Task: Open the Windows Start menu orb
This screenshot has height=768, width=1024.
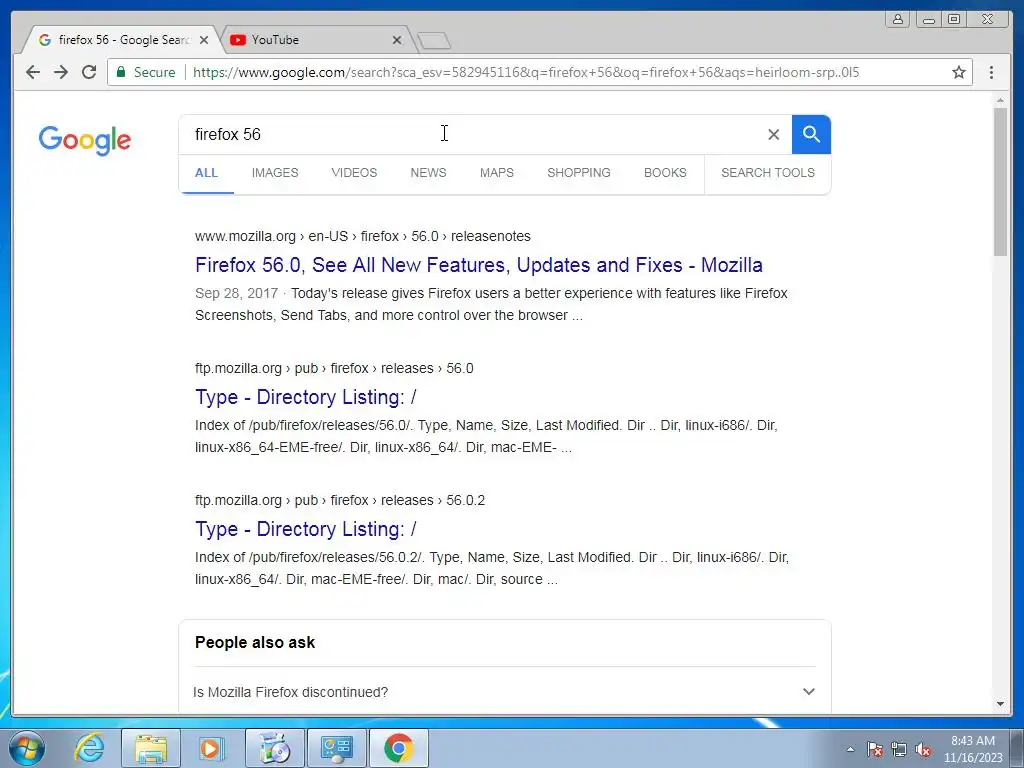Action: click(27, 748)
